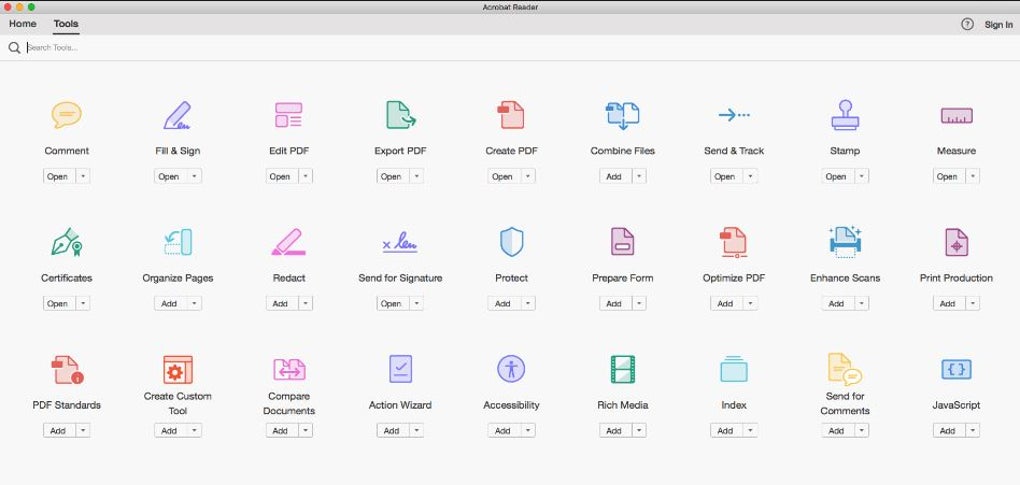Click the Prepare Form icon
The image size is (1020, 485).
pyautogui.click(x=623, y=242)
